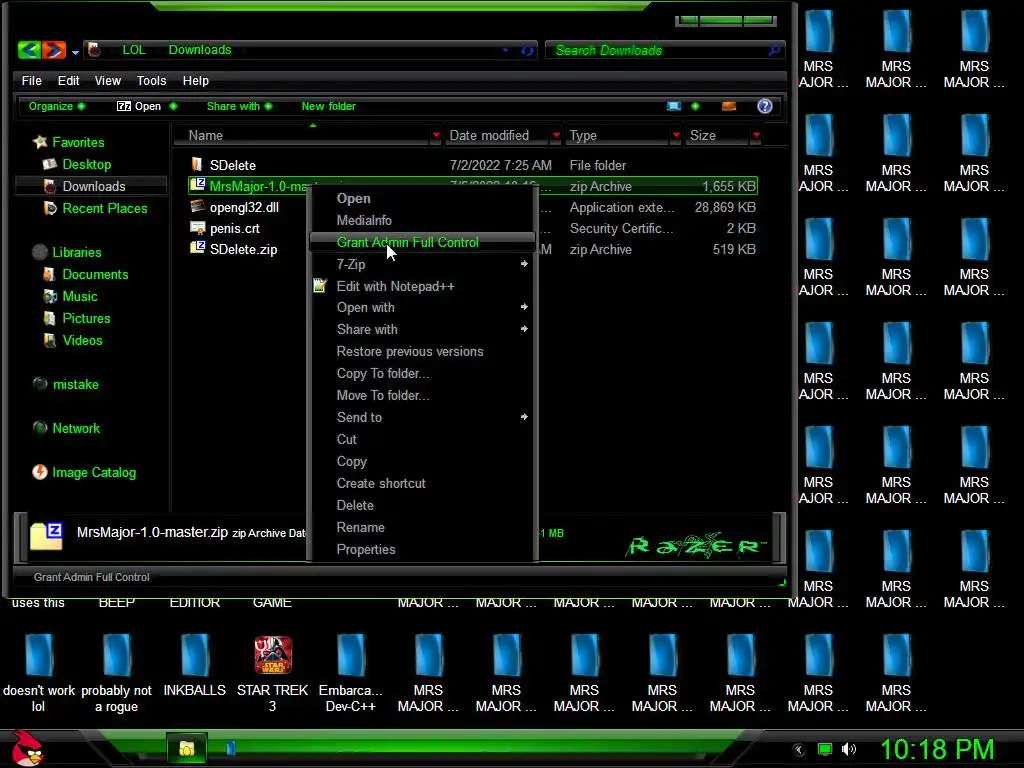This screenshot has width=1024, height=768.
Task: Open the Help menu
Action: tap(195, 80)
